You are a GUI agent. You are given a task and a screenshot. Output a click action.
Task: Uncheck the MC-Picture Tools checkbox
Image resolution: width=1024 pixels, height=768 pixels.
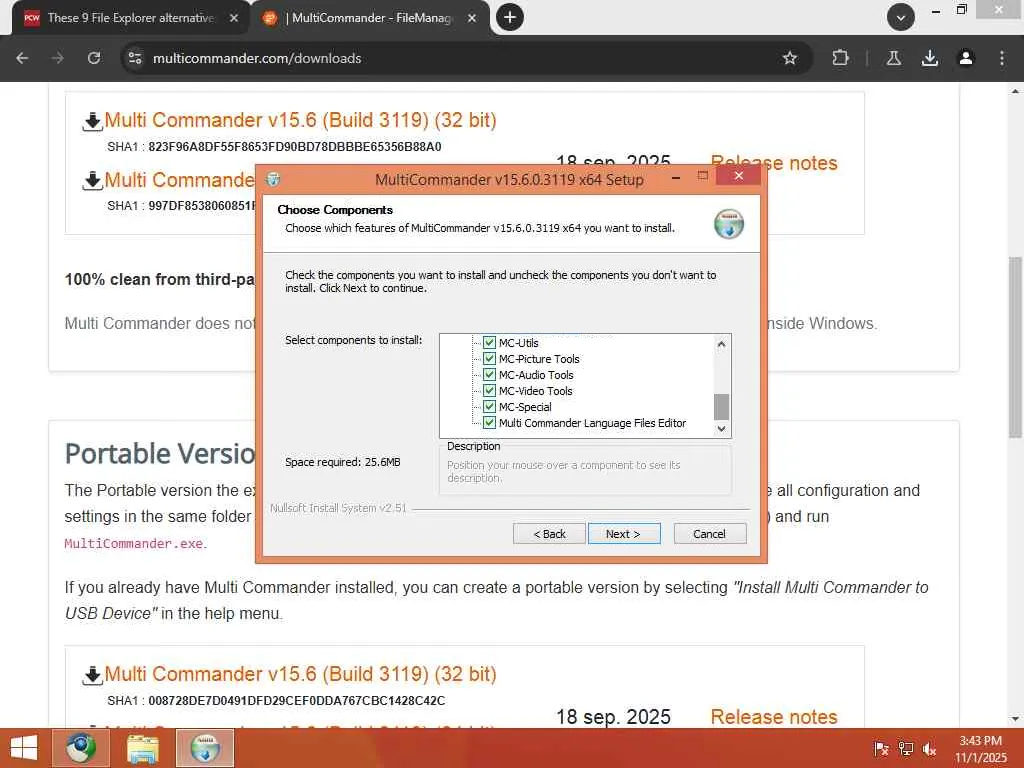pos(489,359)
